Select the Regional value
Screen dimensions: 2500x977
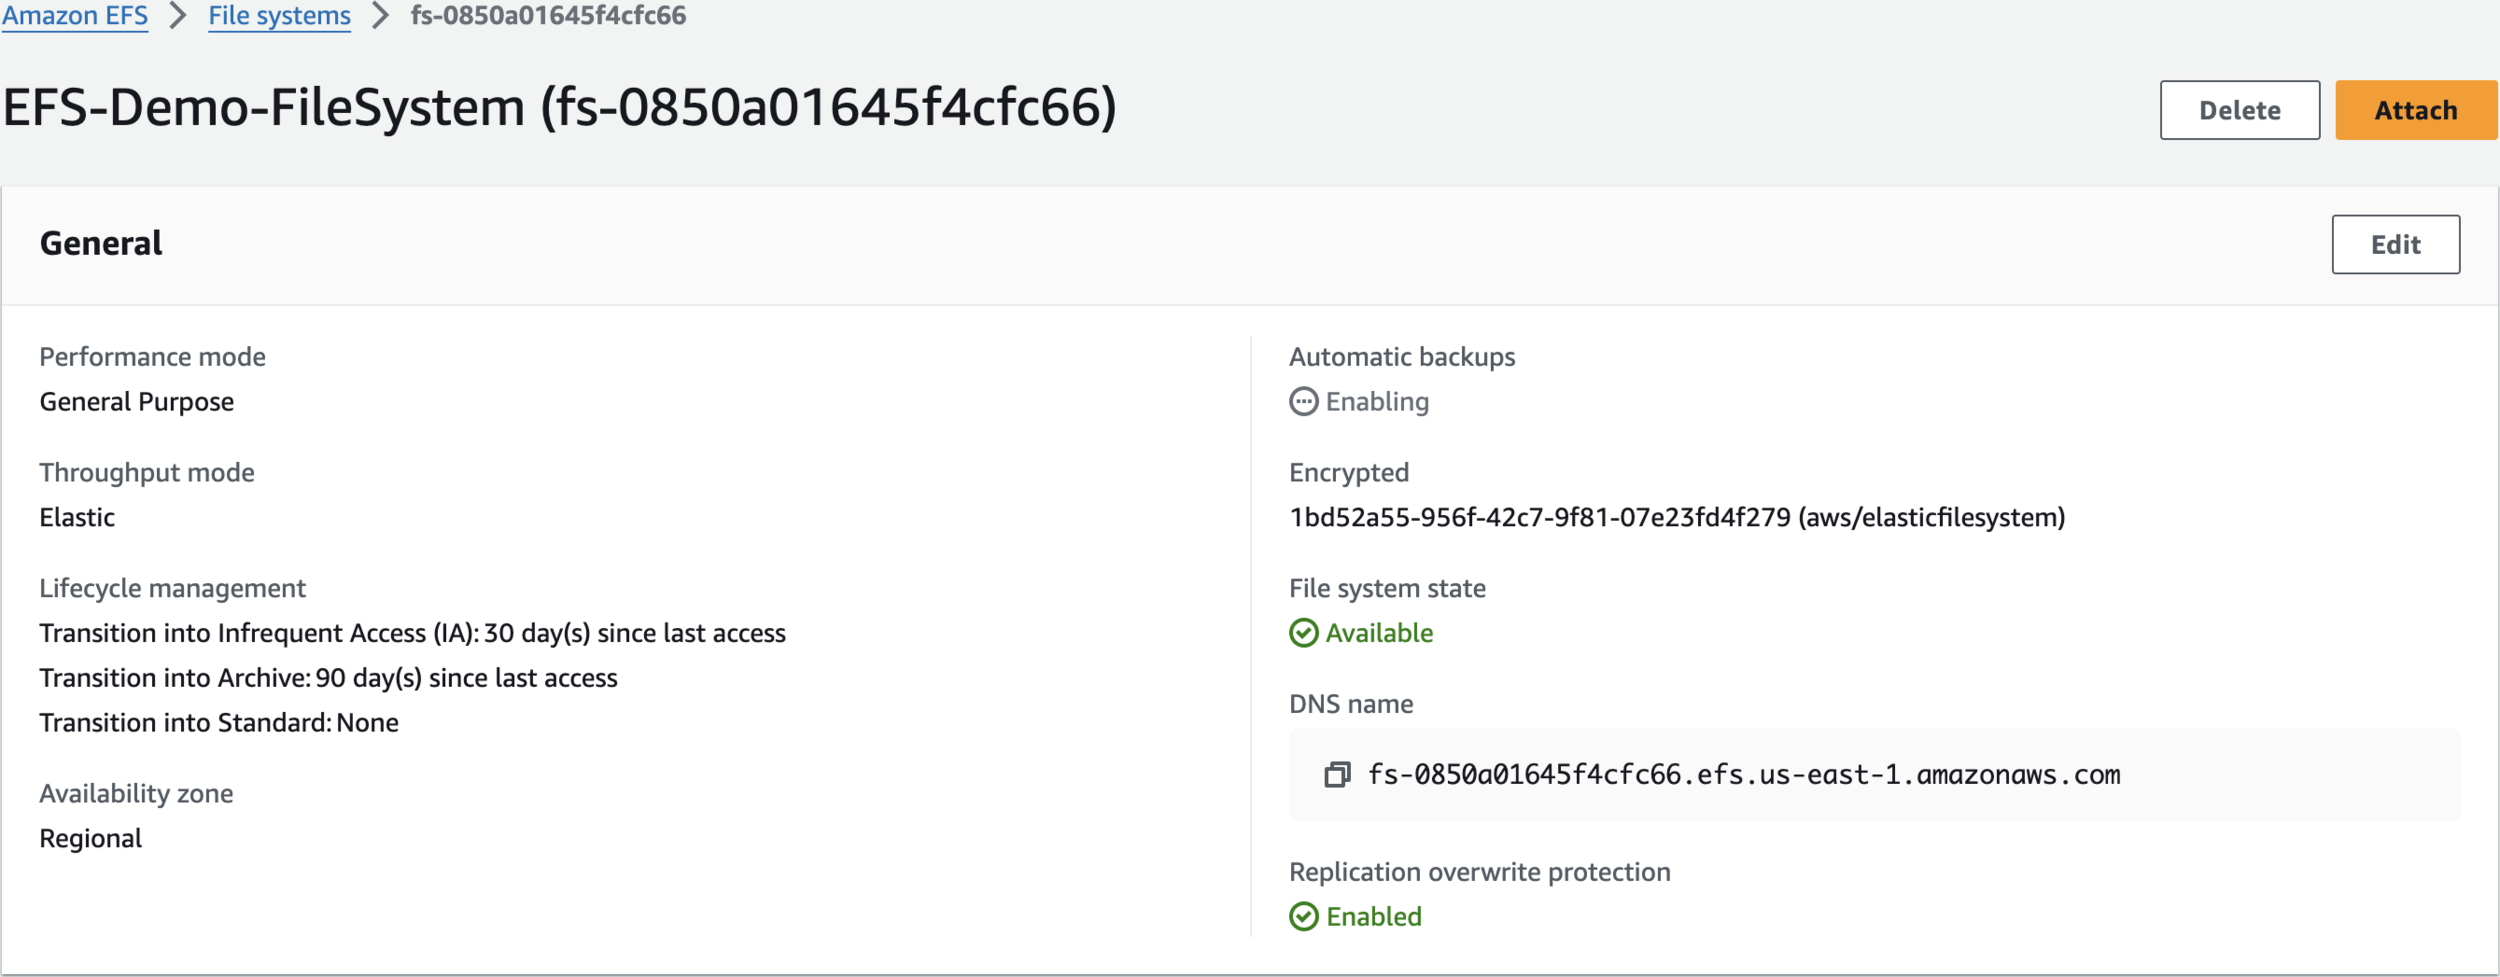[x=90, y=839]
